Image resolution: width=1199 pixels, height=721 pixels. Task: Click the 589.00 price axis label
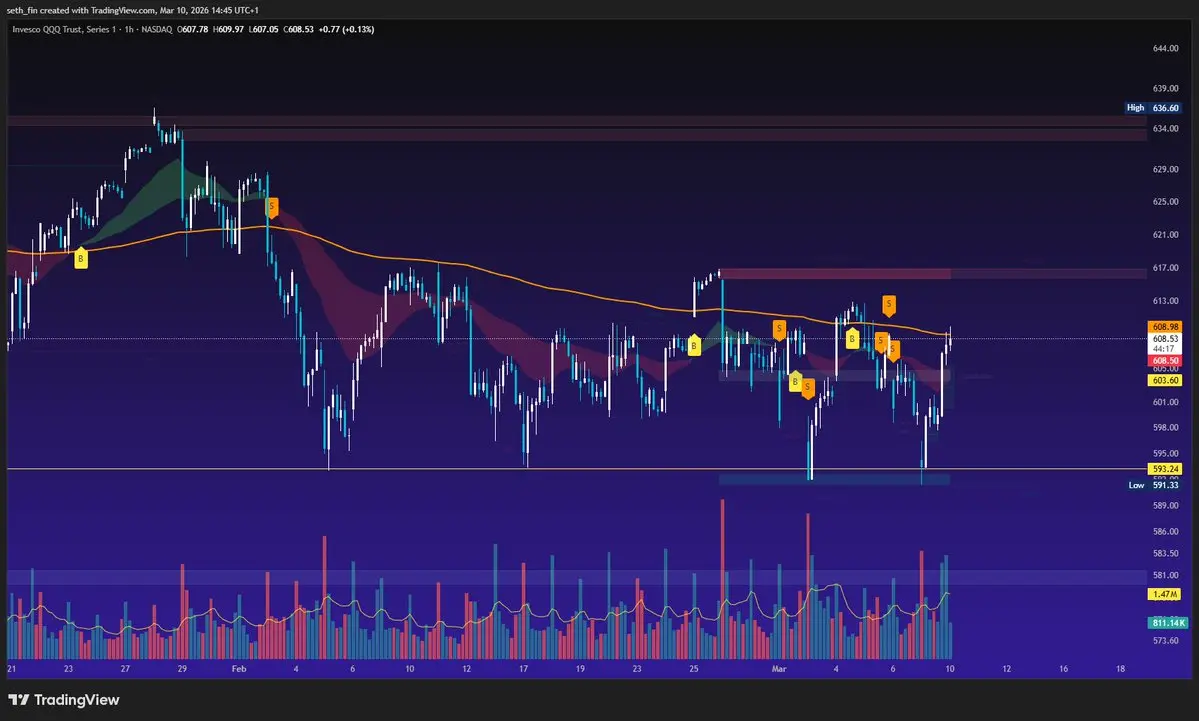tap(1165, 505)
